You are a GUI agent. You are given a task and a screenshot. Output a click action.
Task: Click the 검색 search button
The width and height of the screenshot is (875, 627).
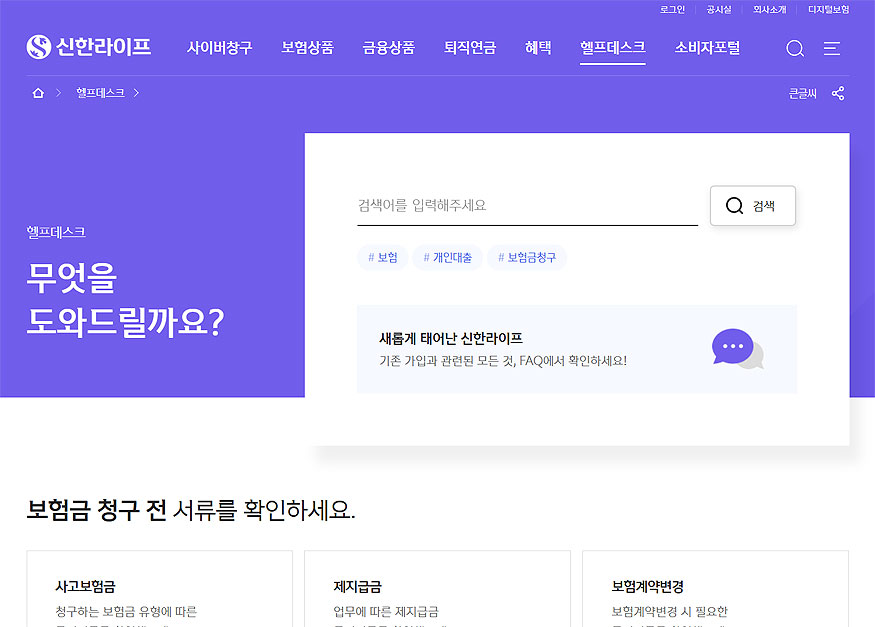753,206
